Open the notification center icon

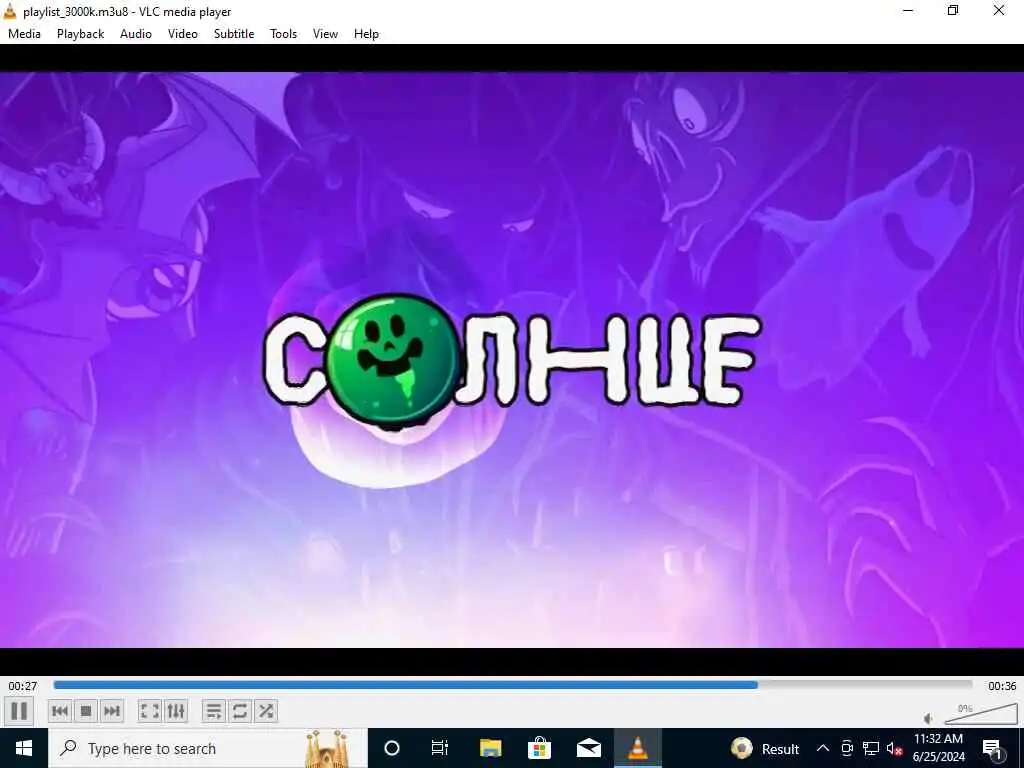992,748
